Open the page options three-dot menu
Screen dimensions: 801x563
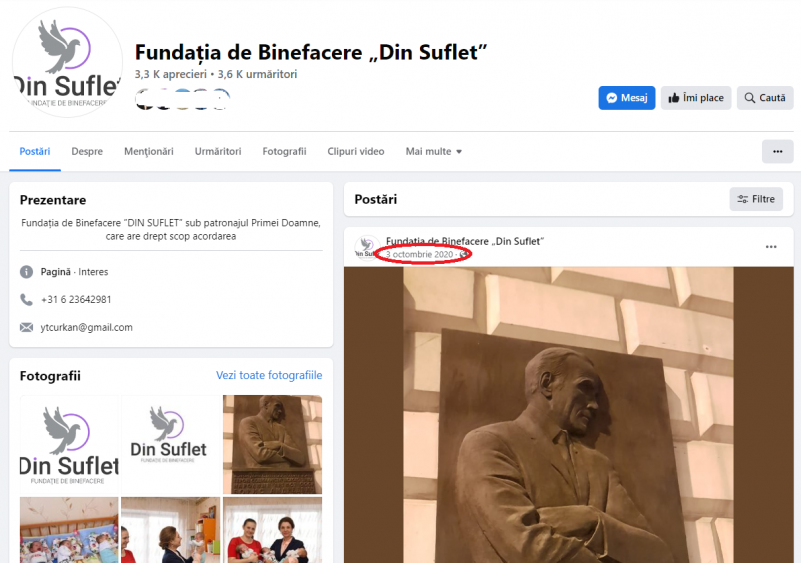tap(778, 151)
